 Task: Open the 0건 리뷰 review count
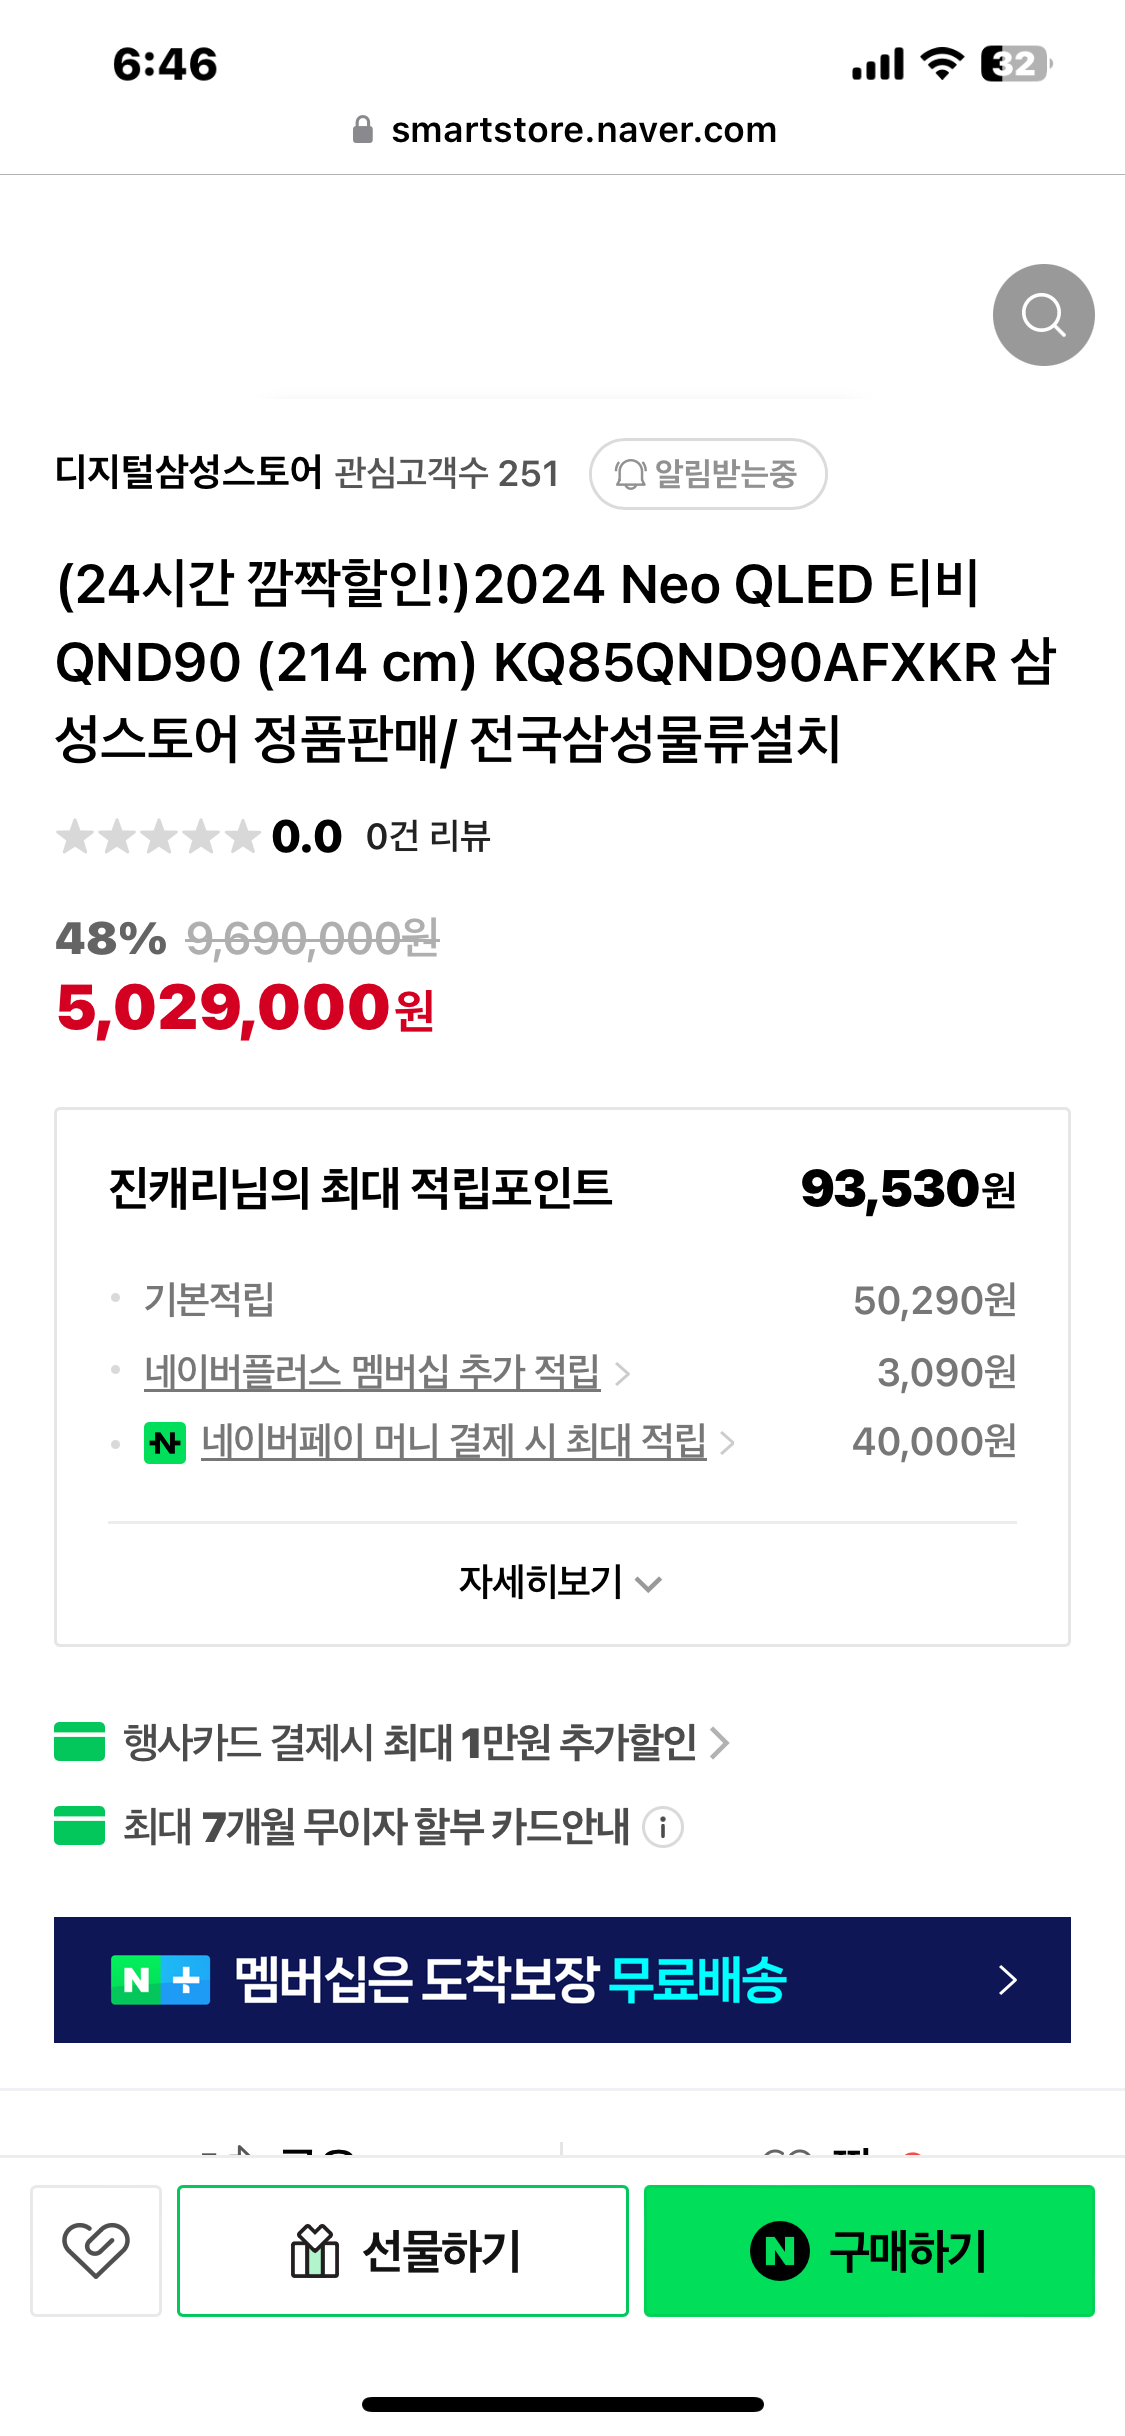428,837
